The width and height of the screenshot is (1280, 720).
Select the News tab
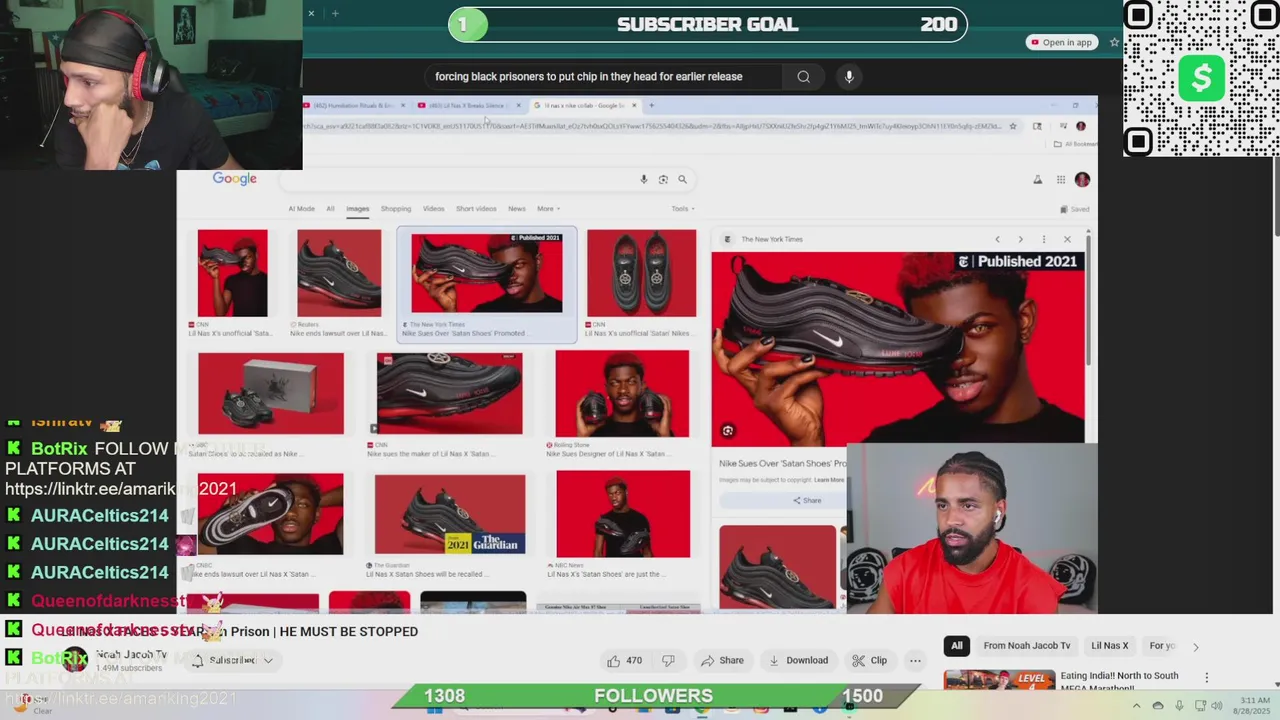[516, 209]
